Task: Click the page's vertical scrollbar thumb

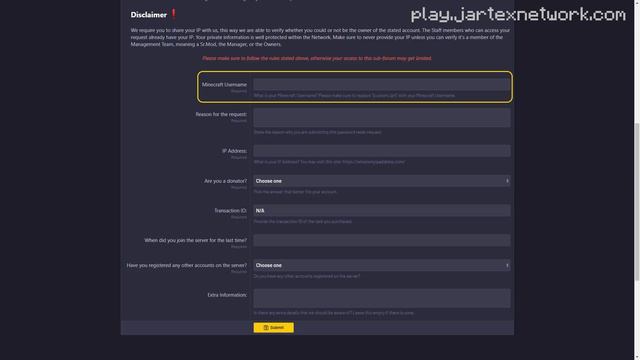Action: [x=637, y=201]
